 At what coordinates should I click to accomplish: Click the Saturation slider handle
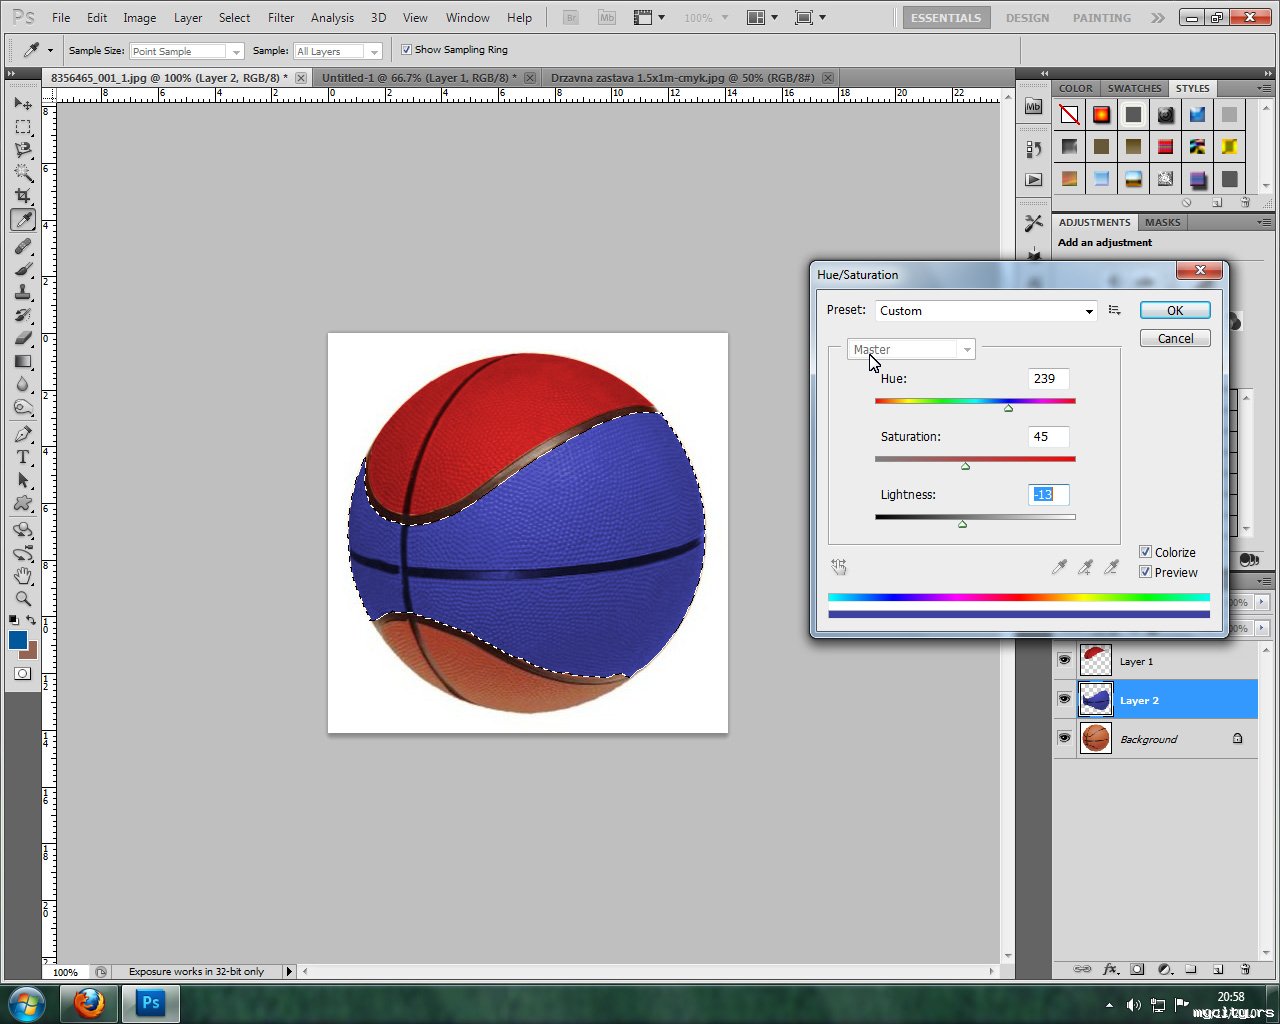965,466
